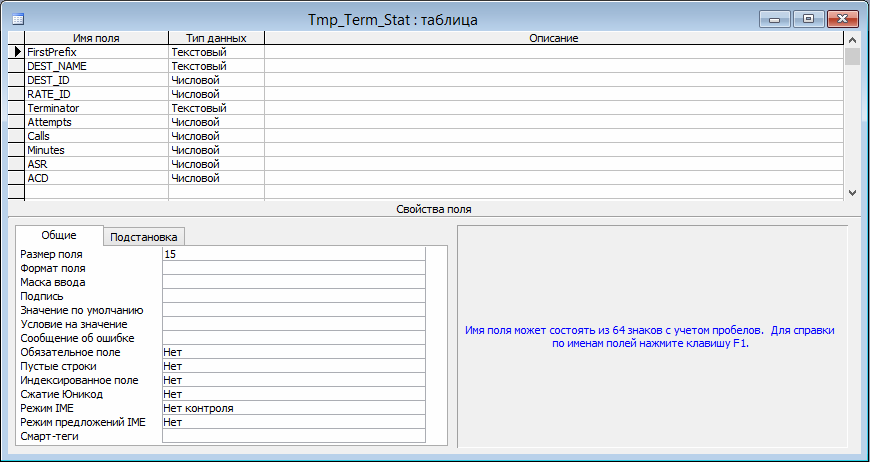Click the row selector beside DEST_NAME
The height and width of the screenshot is (462, 870).
[x=17, y=66]
